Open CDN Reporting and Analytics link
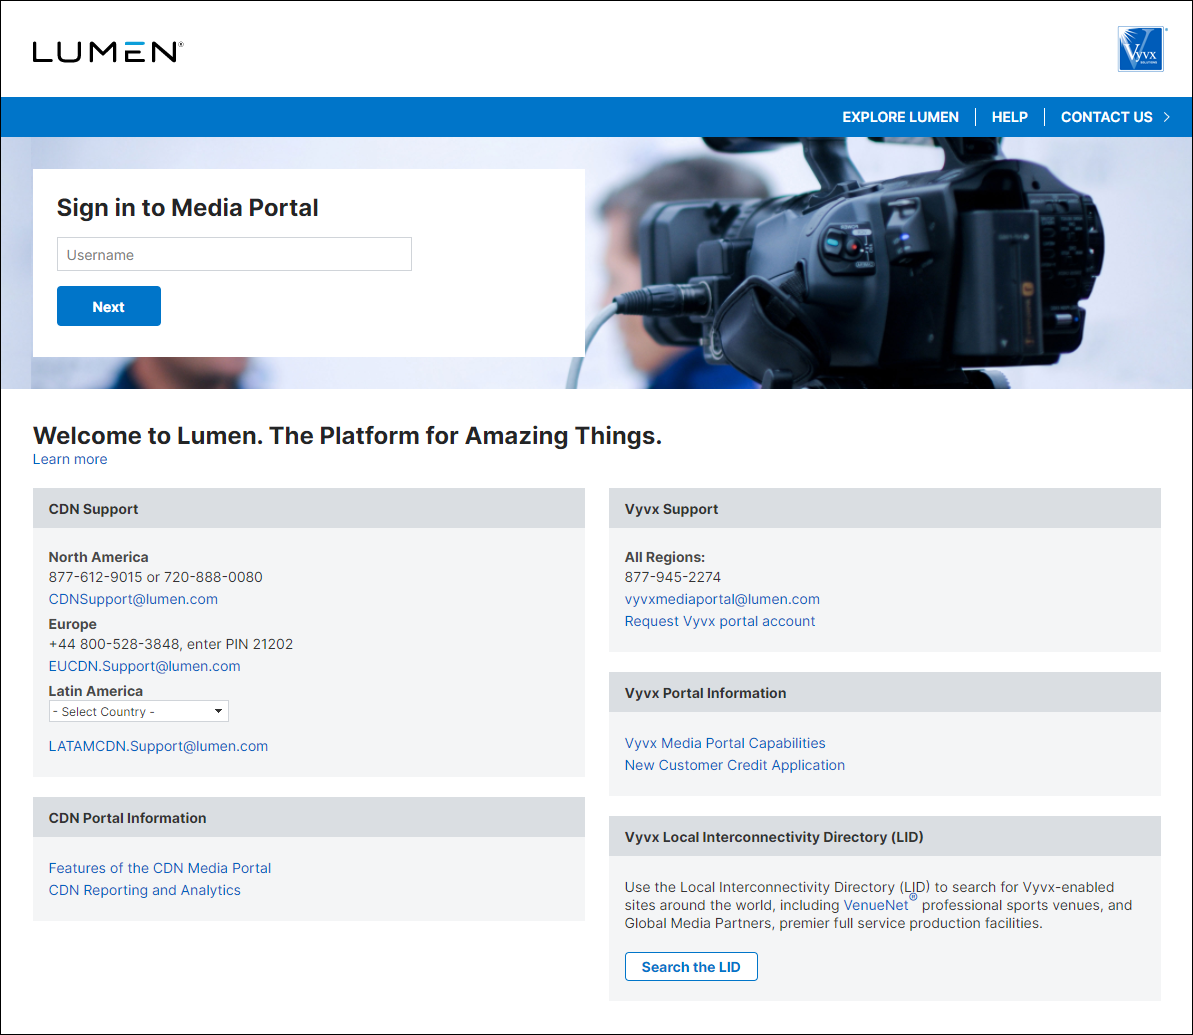The image size is (1193, 1035). 145,890
